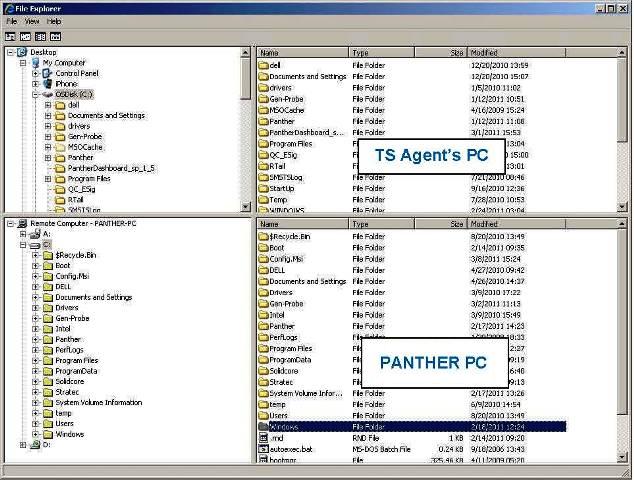Click the last (fourth) toolbar view icon
Screen dimensions: 634x480
[56, 35]
